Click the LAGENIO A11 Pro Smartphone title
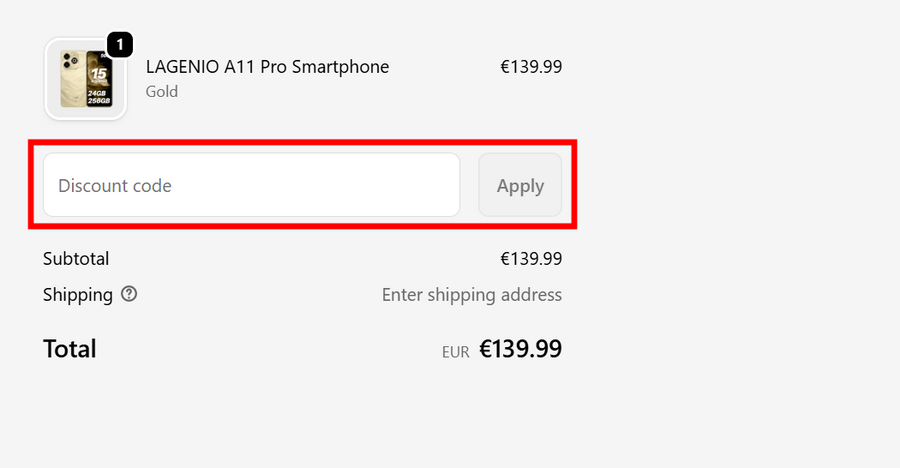900x468 pixels. (267, 67)
